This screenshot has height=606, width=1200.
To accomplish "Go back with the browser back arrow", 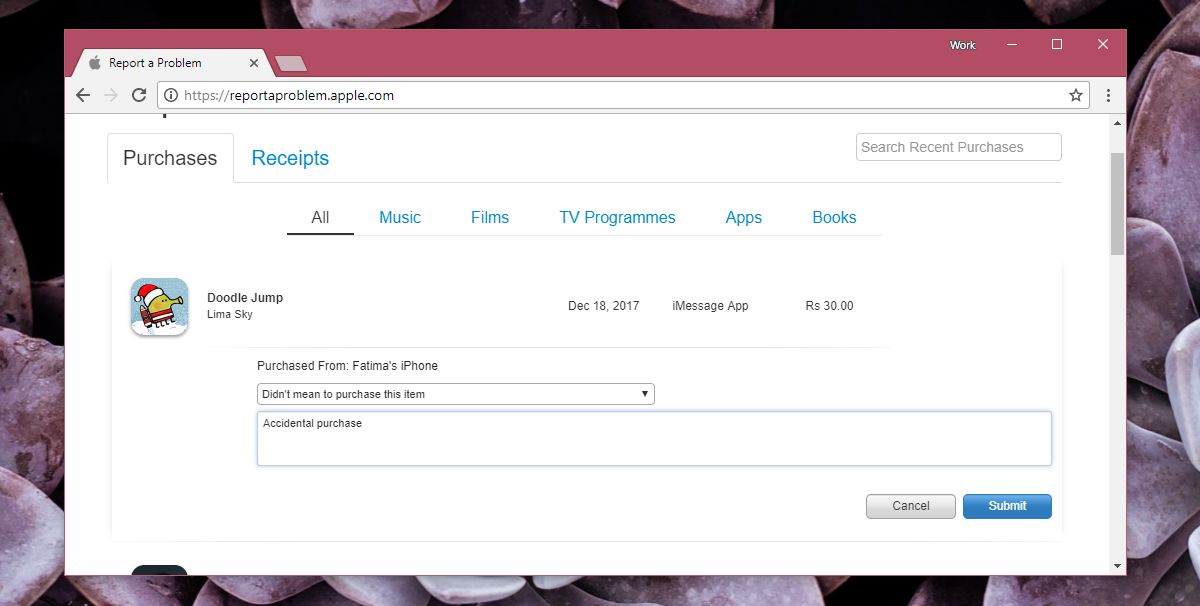I will click(83, 95).
